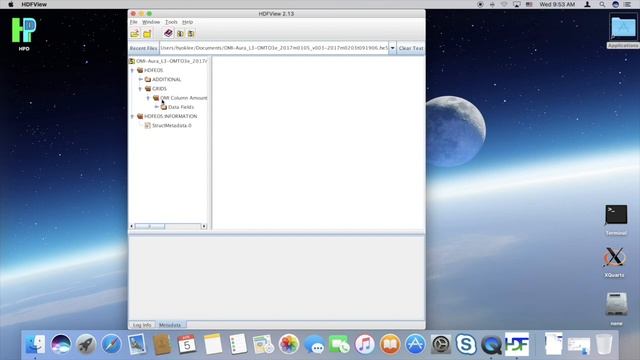Open QuickTime Player from the dock

point(491,344)
